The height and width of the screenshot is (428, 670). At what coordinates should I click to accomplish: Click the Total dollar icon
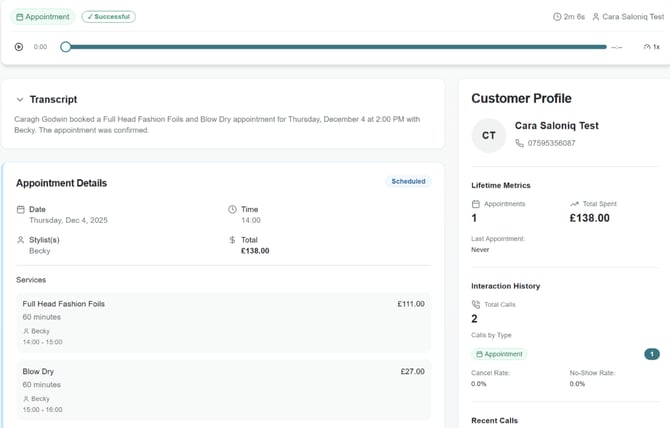click(x=232, y=240)
